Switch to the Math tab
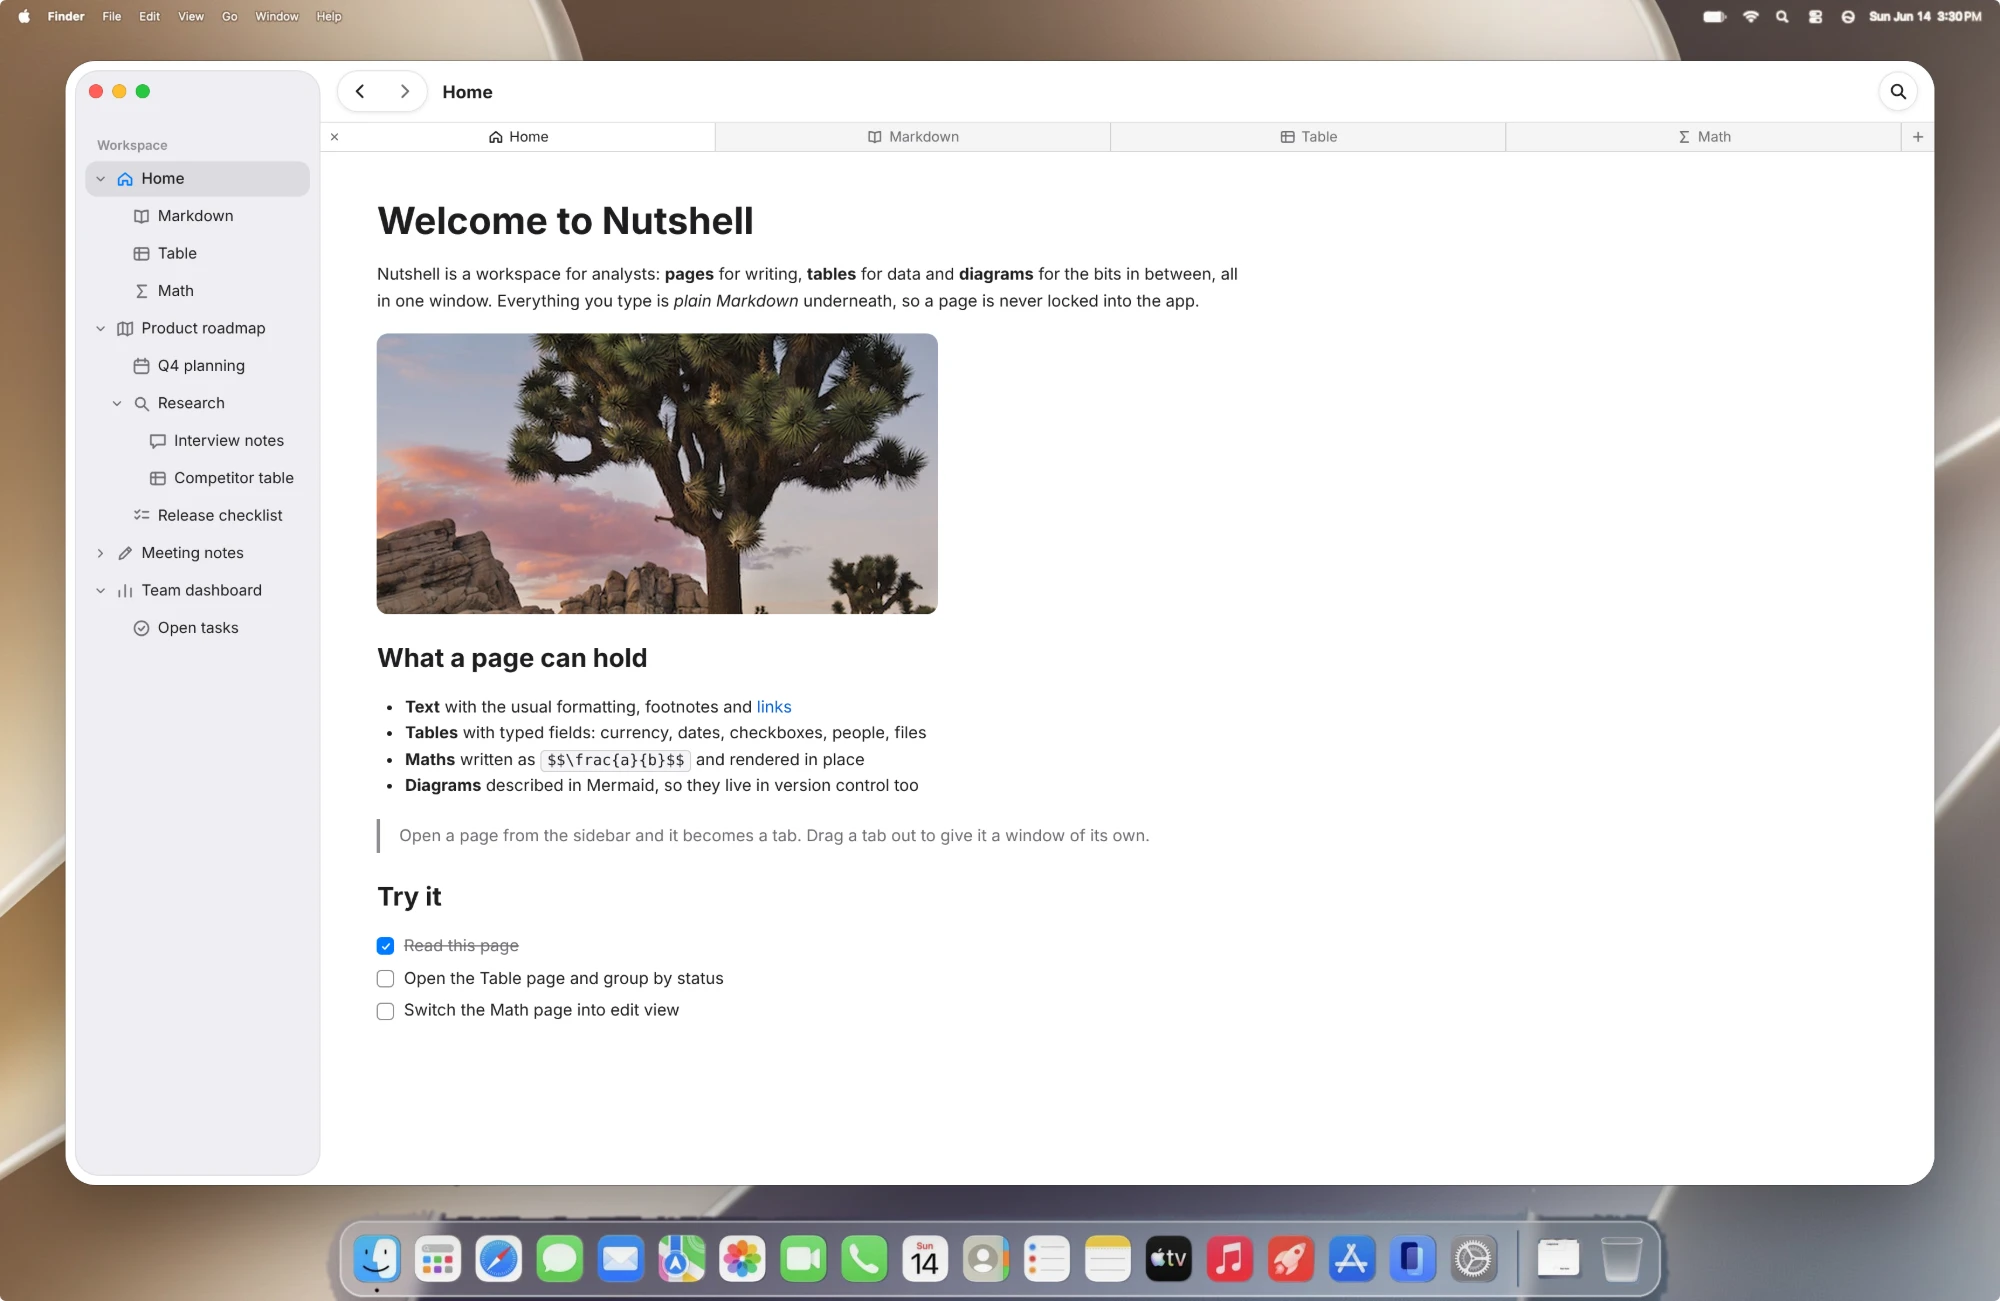 pyautogui.click(x=1703, y=137)
